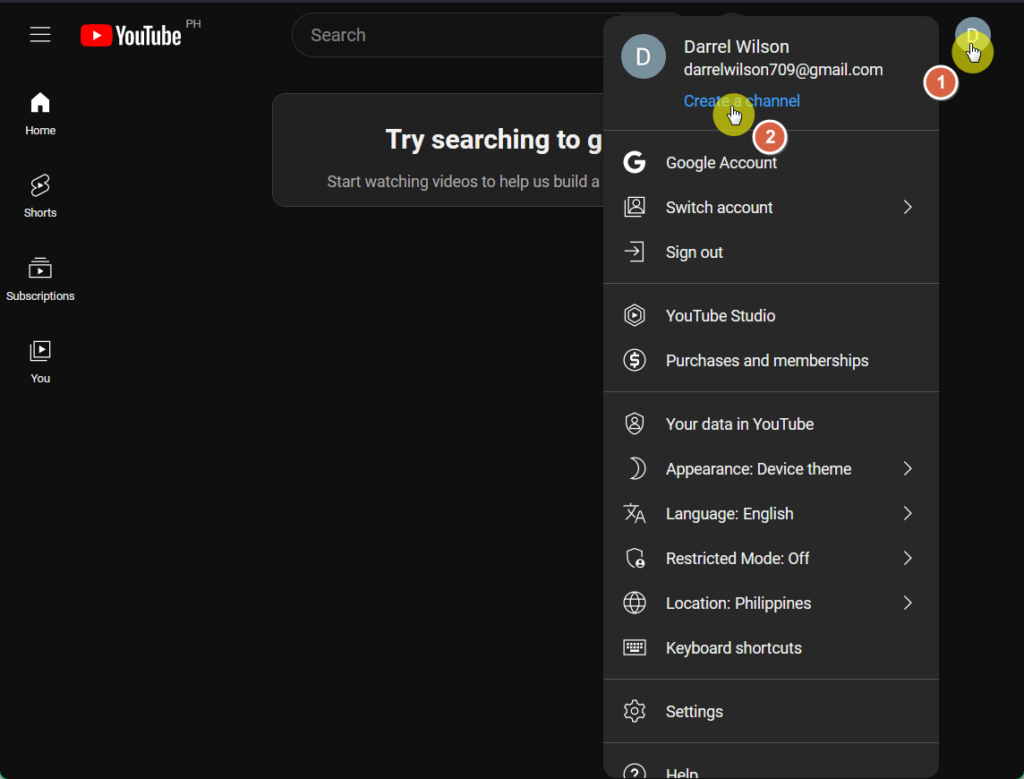The width and height of the screenshot is (1024, 779).
Task: Open Google Account menu entry
Action: coord(771,163)
